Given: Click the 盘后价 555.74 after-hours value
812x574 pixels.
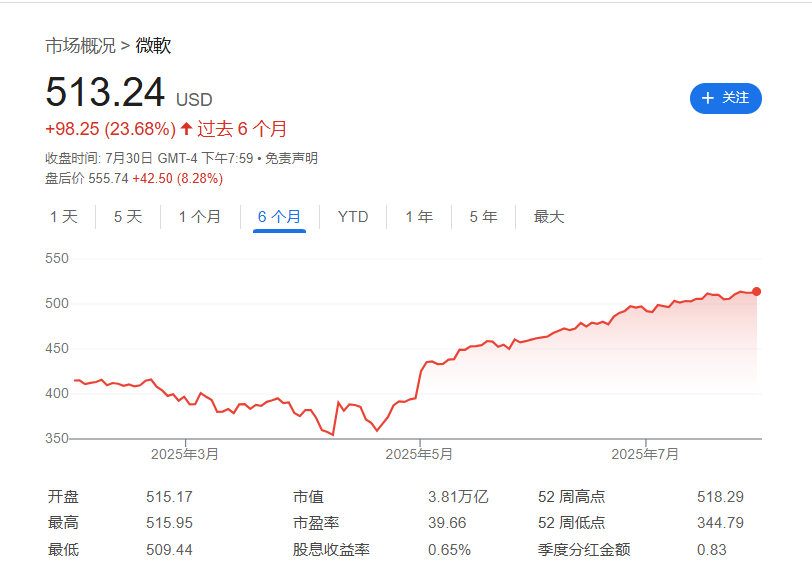Looking at the screenshot, I should point(86,179).
